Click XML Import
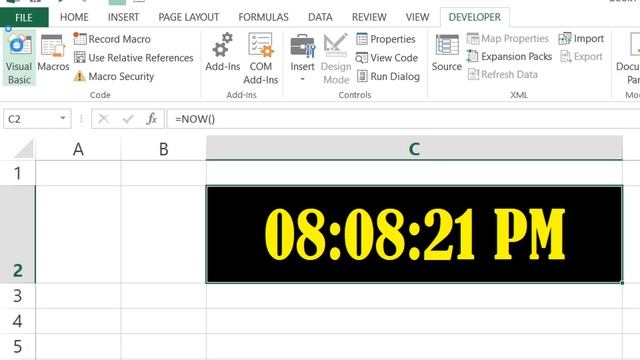Image resolution: width=640 pixels, height=360 pixels. [x=581, y=38]
